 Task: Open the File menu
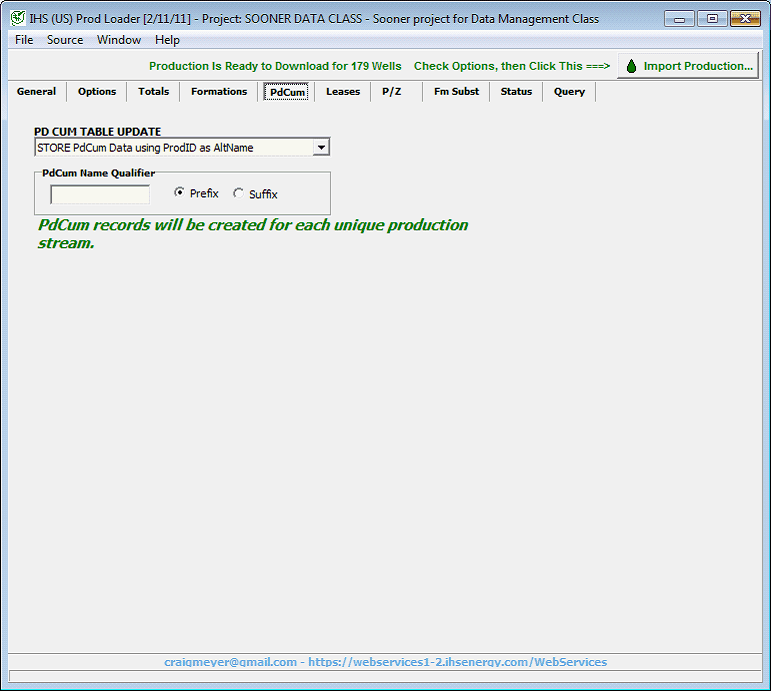tap(24, 40)
